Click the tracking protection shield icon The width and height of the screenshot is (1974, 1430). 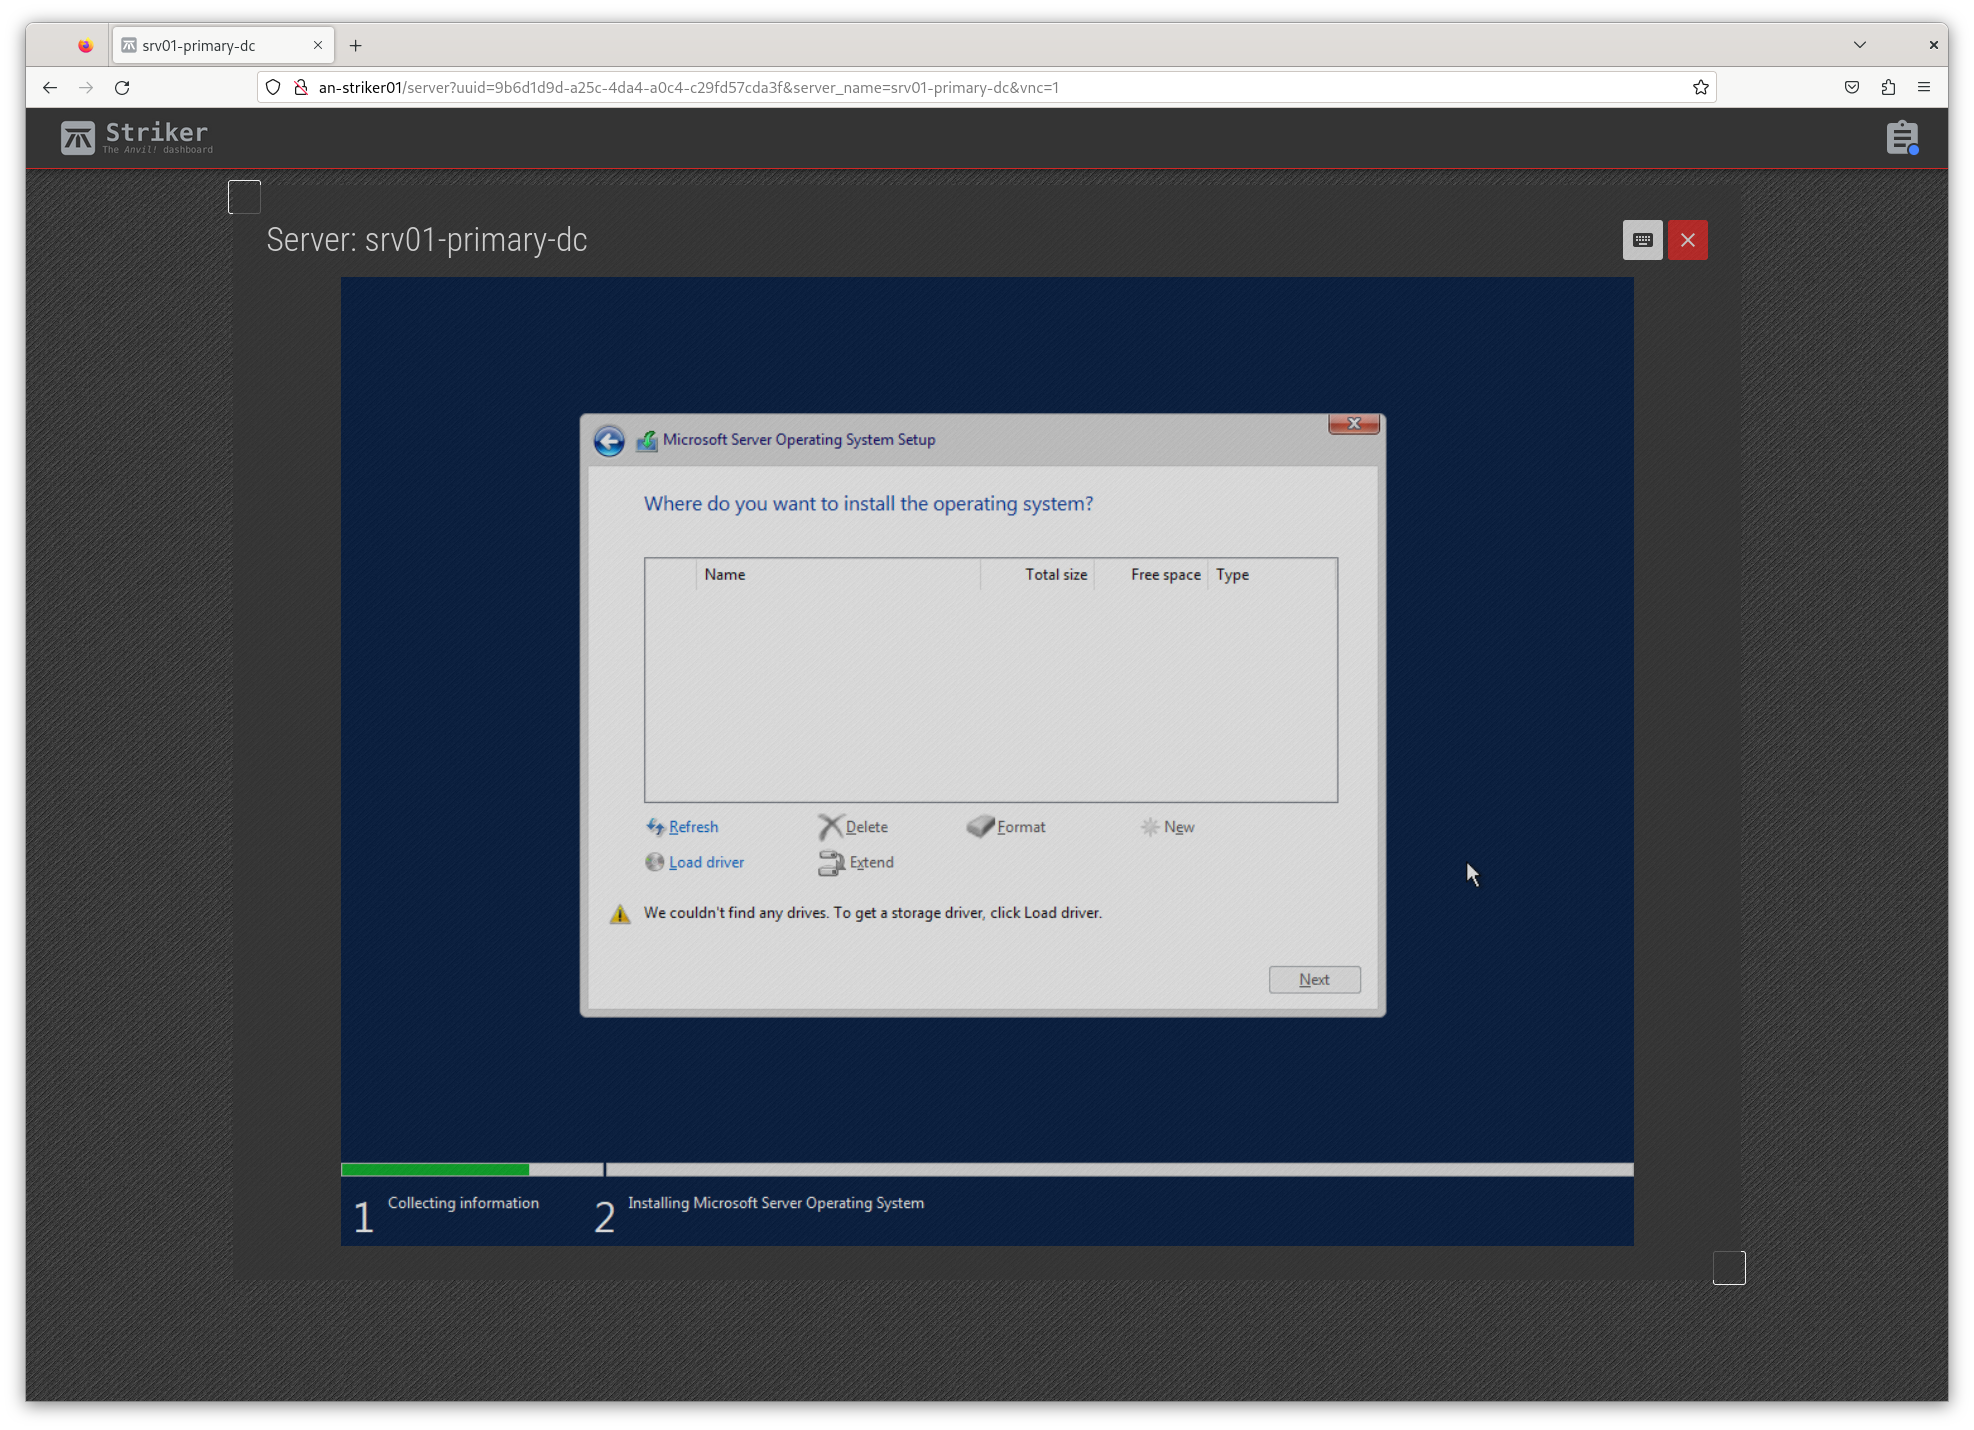tap(273, 88)
